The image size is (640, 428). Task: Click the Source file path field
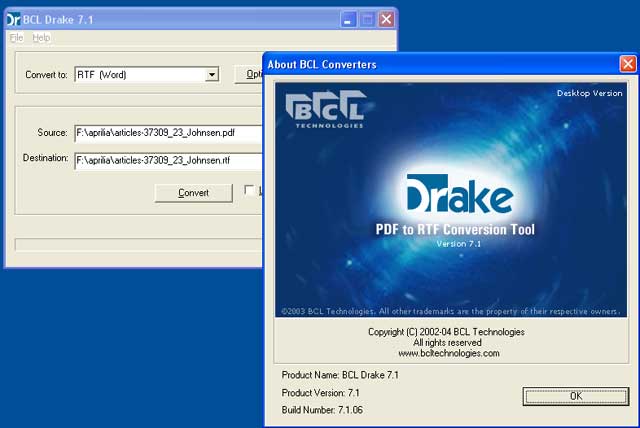(169, 133)
